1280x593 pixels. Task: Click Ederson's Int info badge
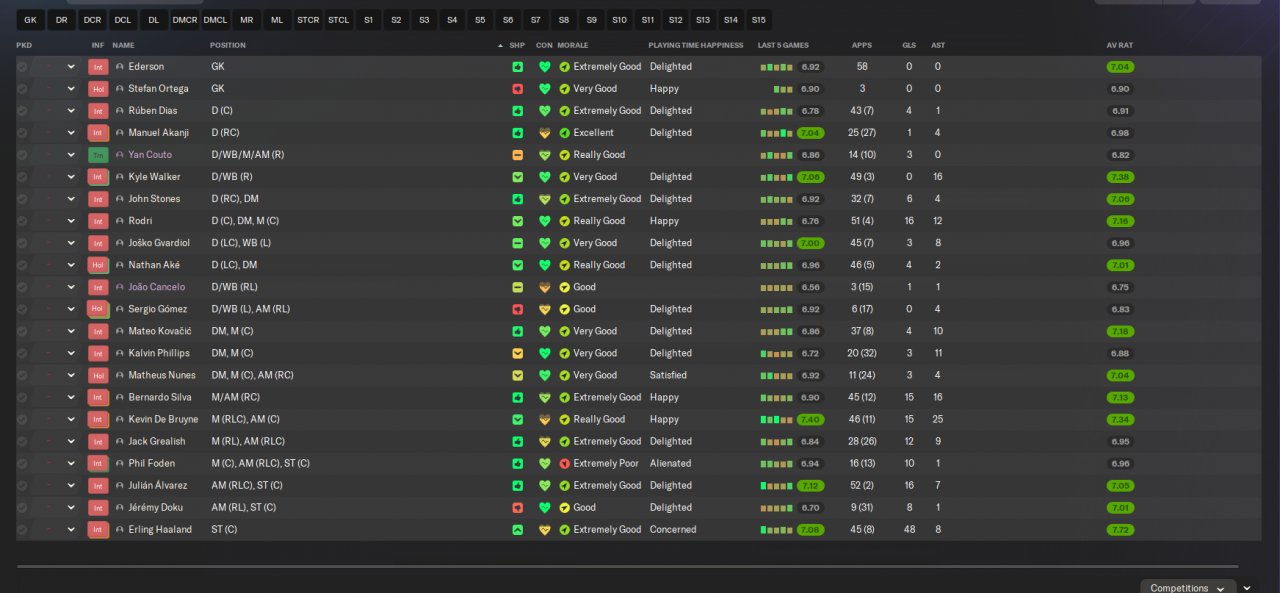(98, 67)
